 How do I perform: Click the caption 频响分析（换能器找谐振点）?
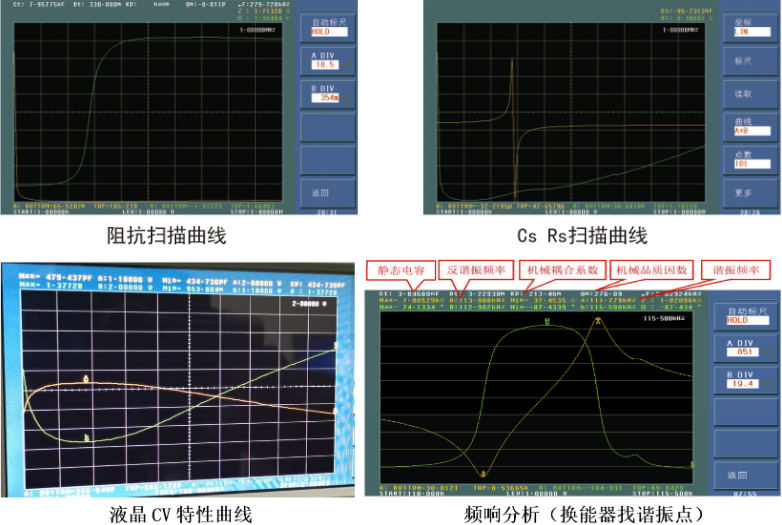click(x=584, y=515)
